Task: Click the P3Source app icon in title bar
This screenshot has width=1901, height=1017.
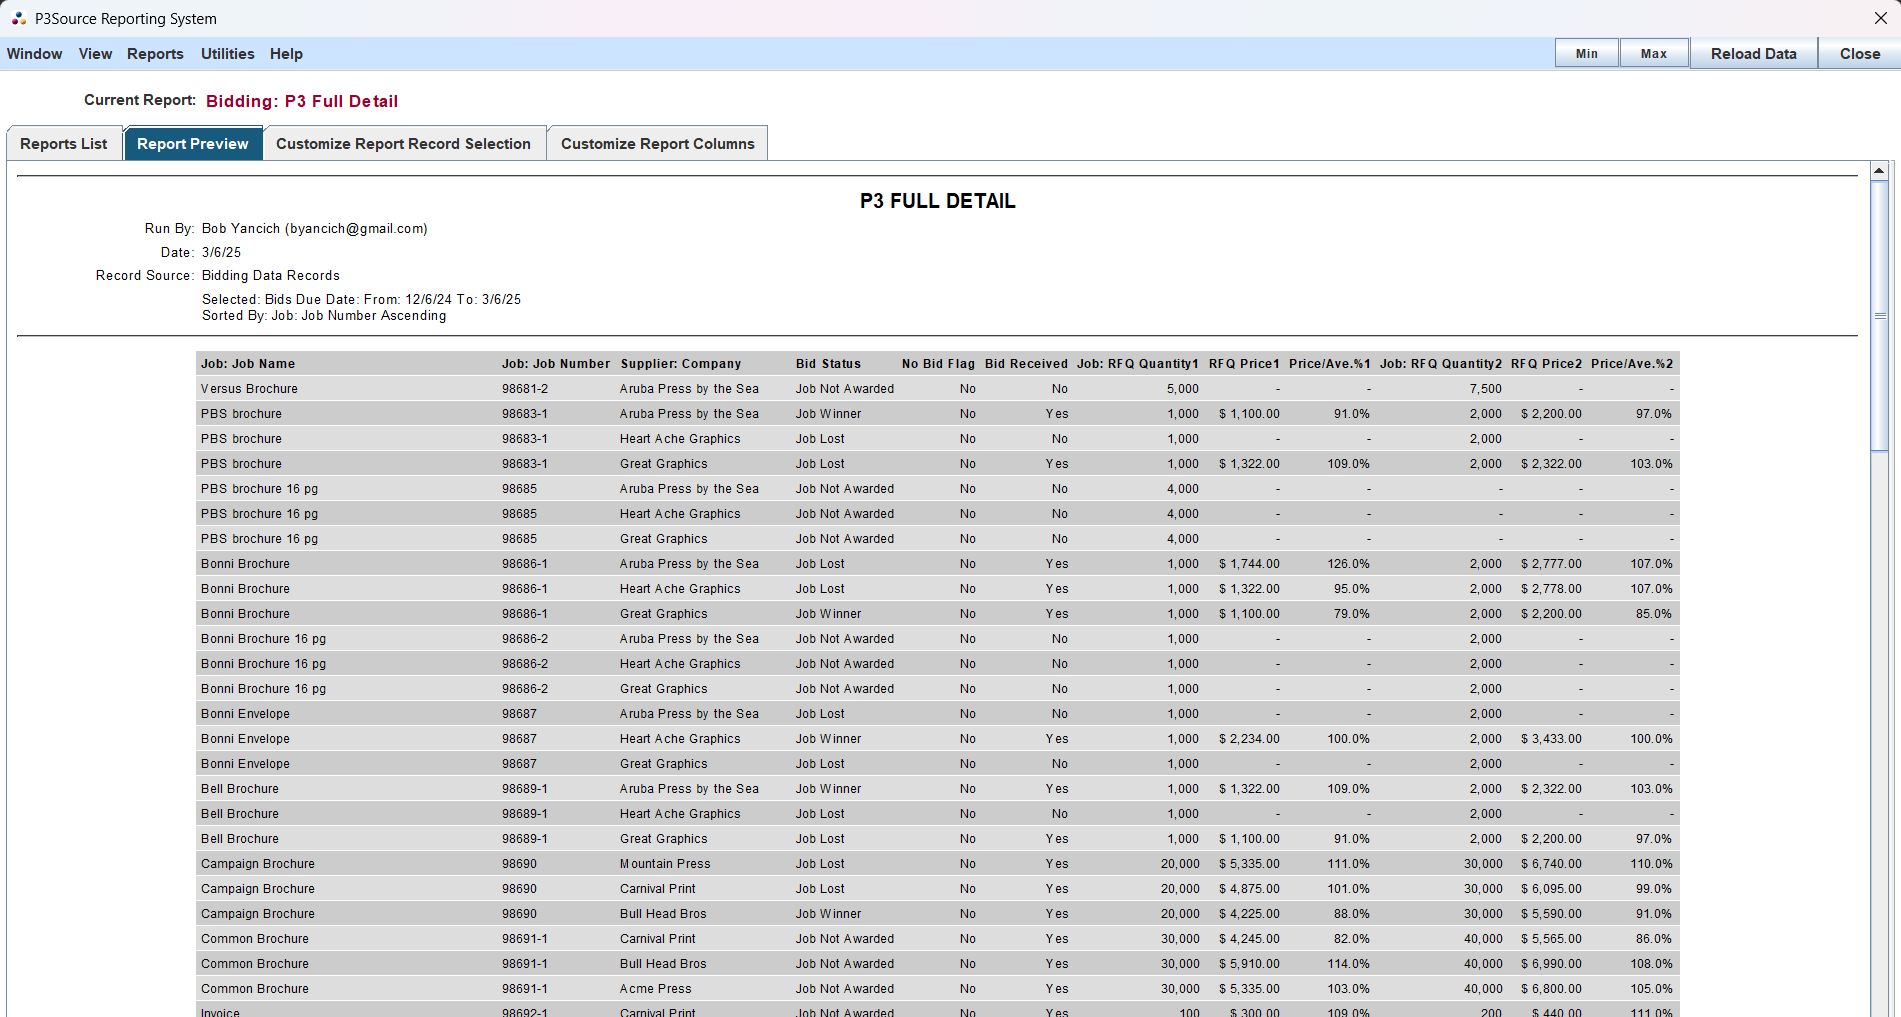Action: pyautogui.click(x=18, y=19)
